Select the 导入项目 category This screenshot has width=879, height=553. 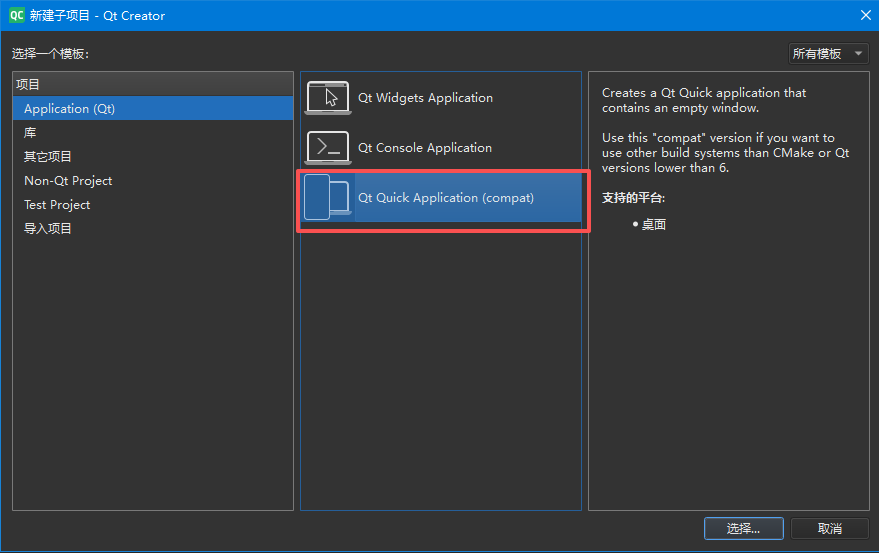[153, 228]
